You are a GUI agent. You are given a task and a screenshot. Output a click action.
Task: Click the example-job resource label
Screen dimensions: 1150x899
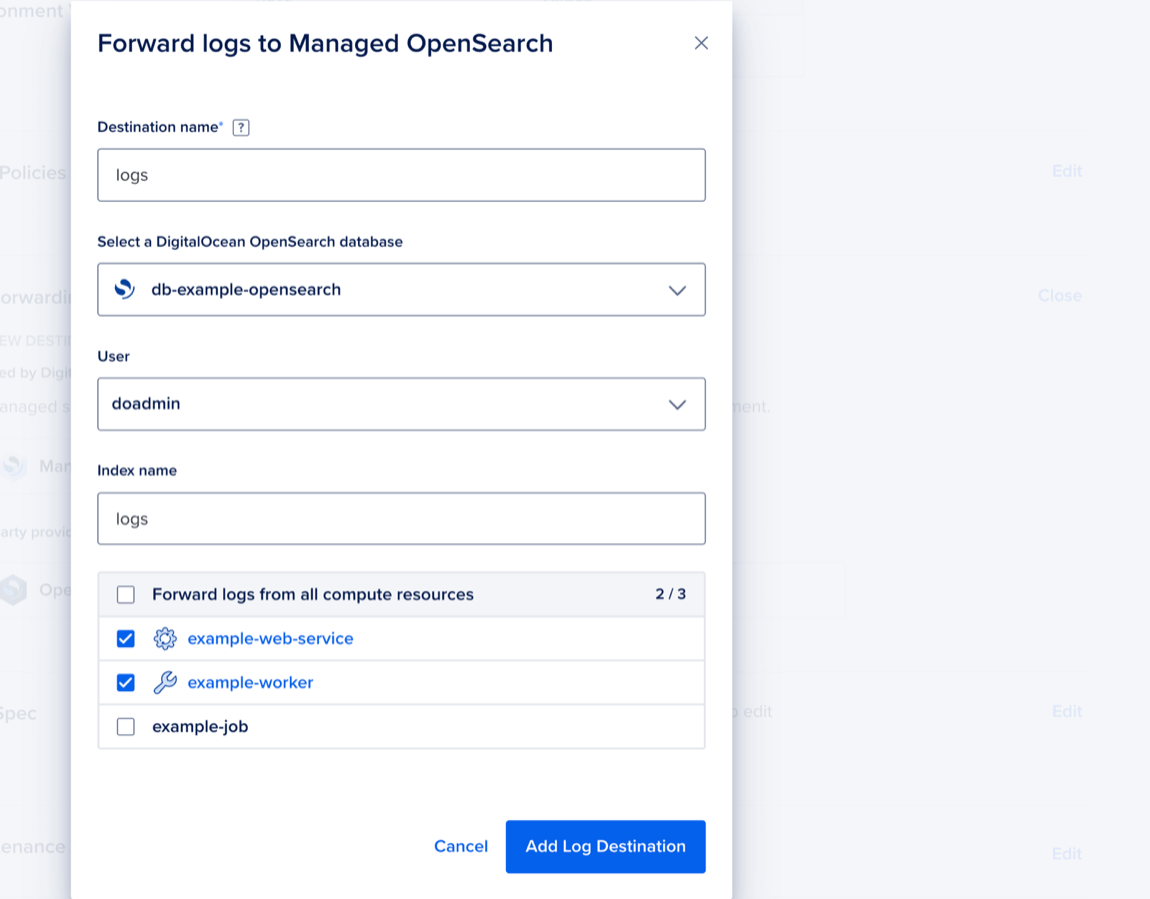click(200, 727)
